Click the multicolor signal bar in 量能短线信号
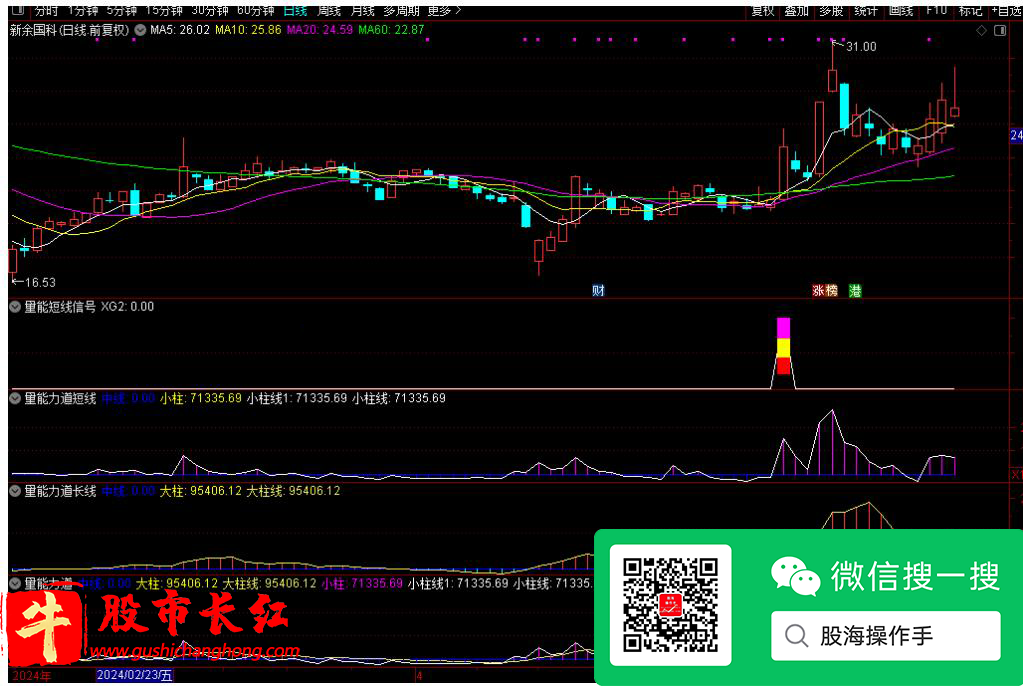The height and width of the screenshot is (686, 1023). 783,346
